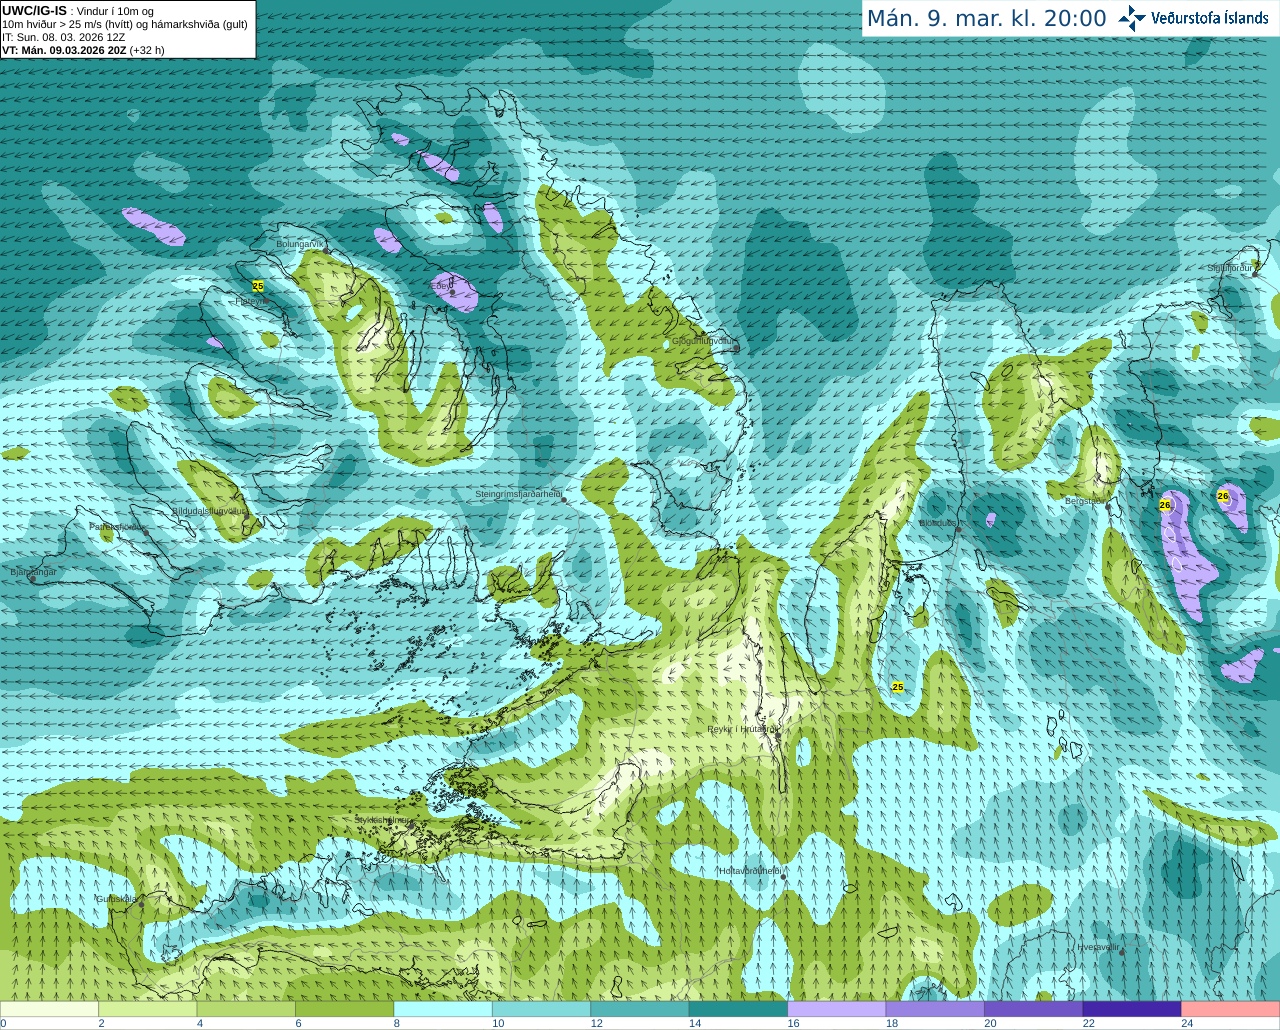This screenshot has height=1030, width=1280.
Task: Click the Blönduós station label
Action: [938, 523]
